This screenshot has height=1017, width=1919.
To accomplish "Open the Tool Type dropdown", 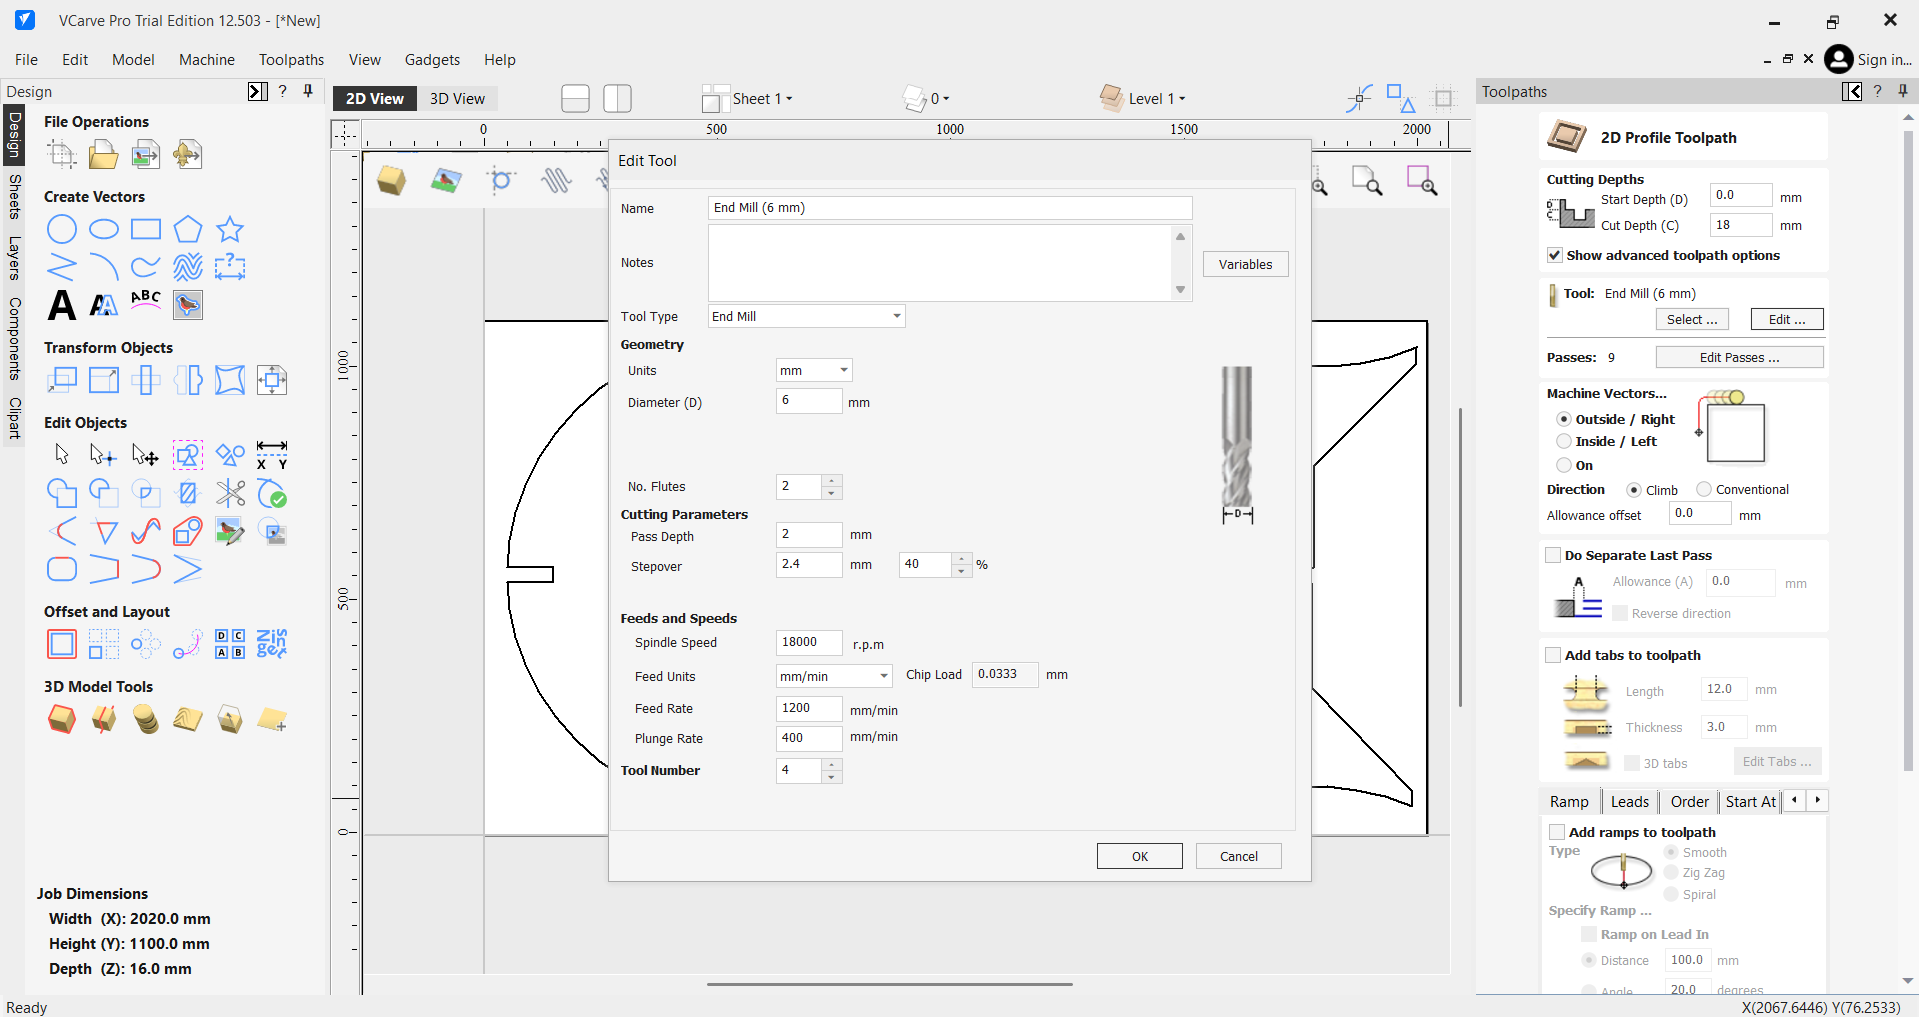I will (807, 316).
